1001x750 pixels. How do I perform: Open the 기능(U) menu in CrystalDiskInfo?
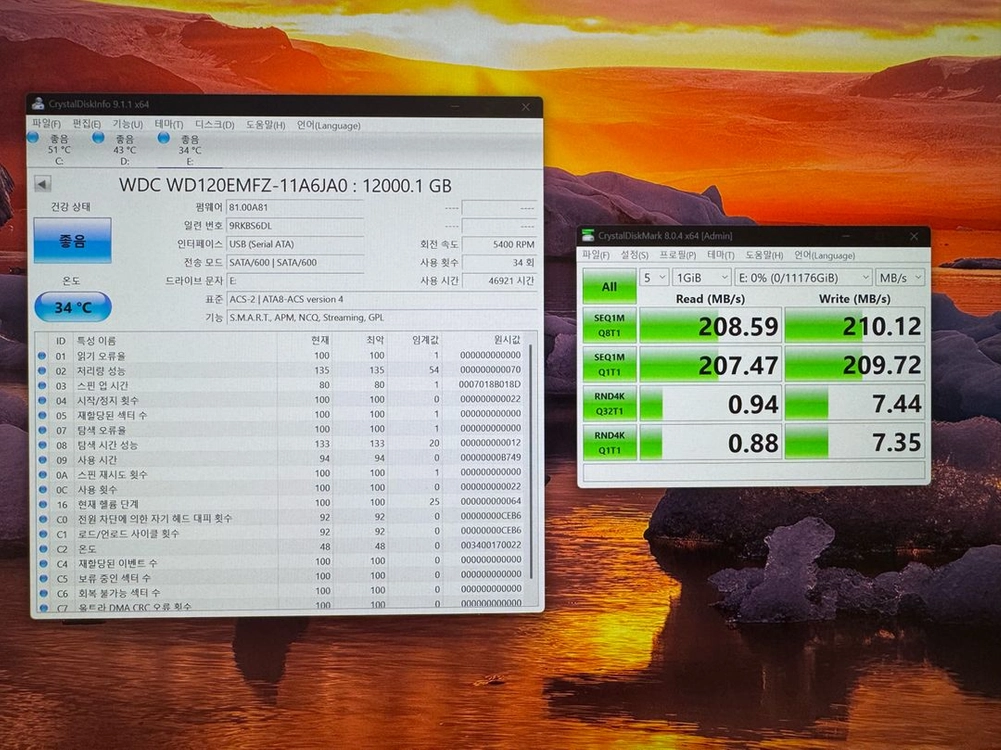pos(128,124)
